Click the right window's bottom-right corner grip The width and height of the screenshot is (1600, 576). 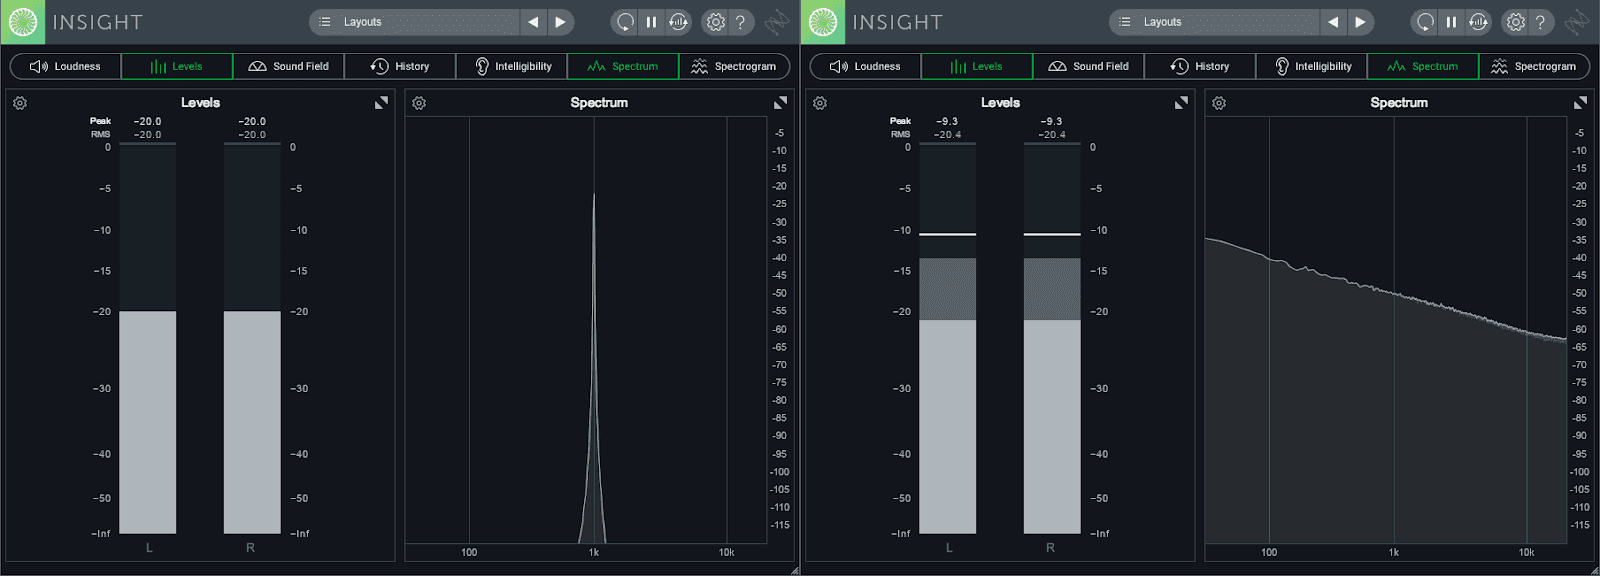tap(1594, 570)
